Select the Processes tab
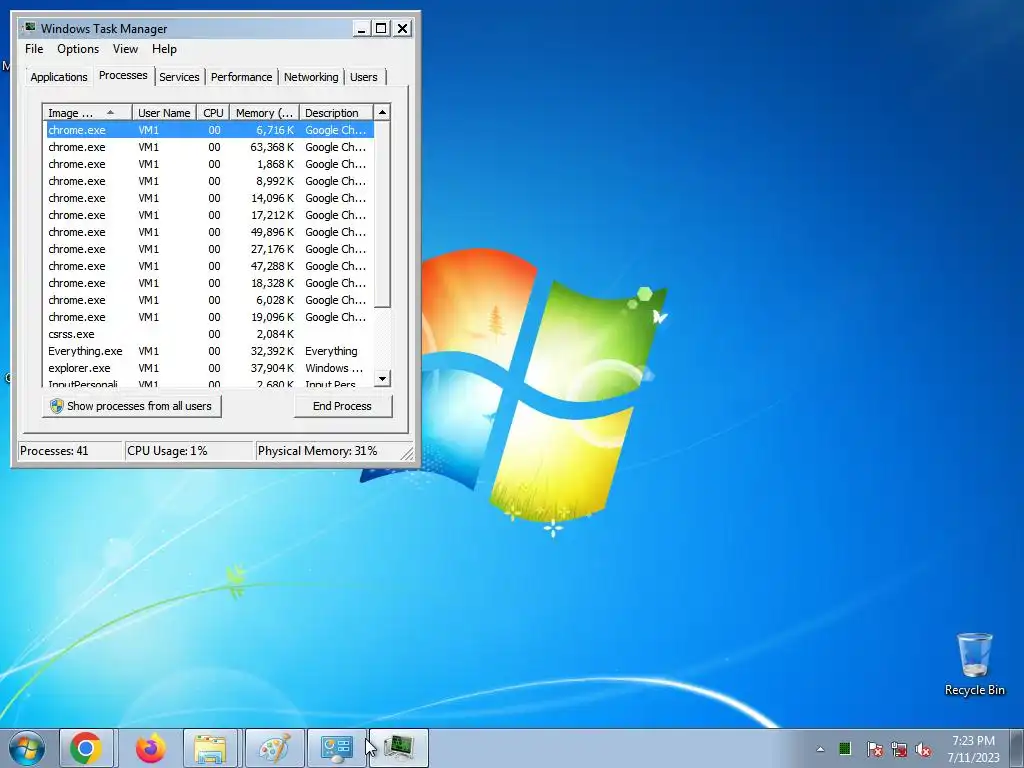Image resolution: width=1024 pixels, height=768 pixels. (x=123, y=75)
